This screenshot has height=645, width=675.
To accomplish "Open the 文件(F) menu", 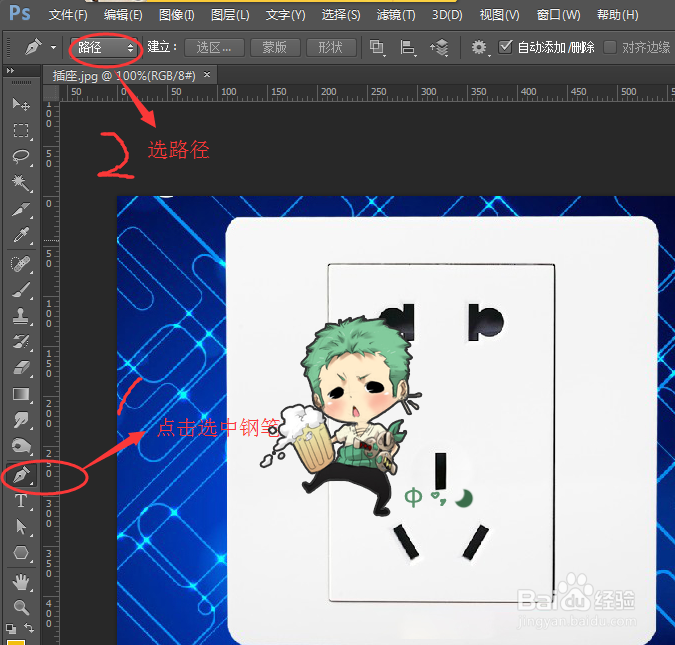I will pyautogui.click(x=68, y=15).
